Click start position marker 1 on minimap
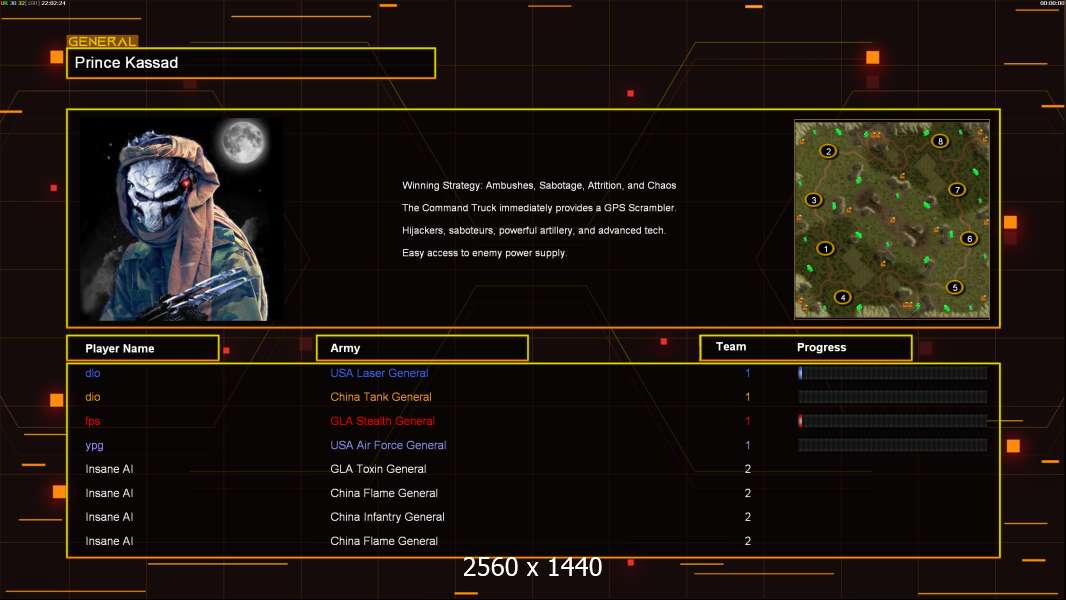Image resolution: width=1066 pixels, height=600 pixels. [825, 249]
